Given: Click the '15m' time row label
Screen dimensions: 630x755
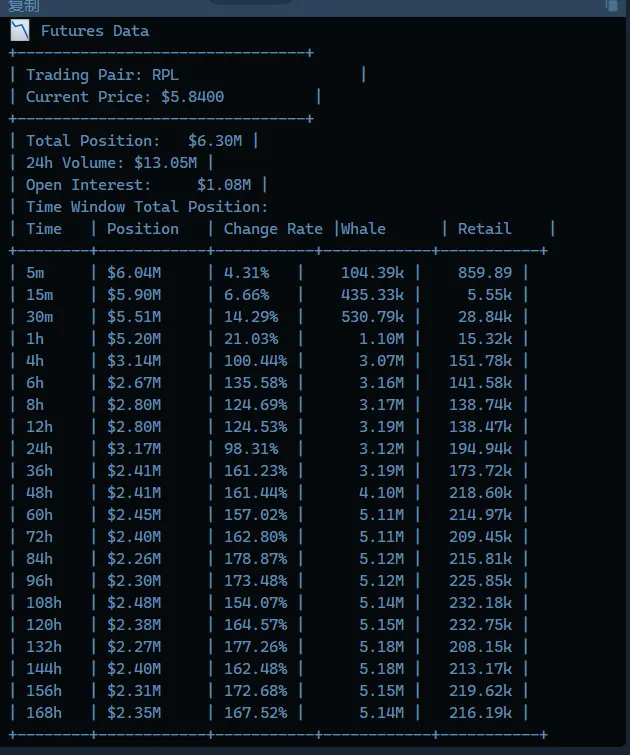Looking at the screenshot, I should (39, 295).
